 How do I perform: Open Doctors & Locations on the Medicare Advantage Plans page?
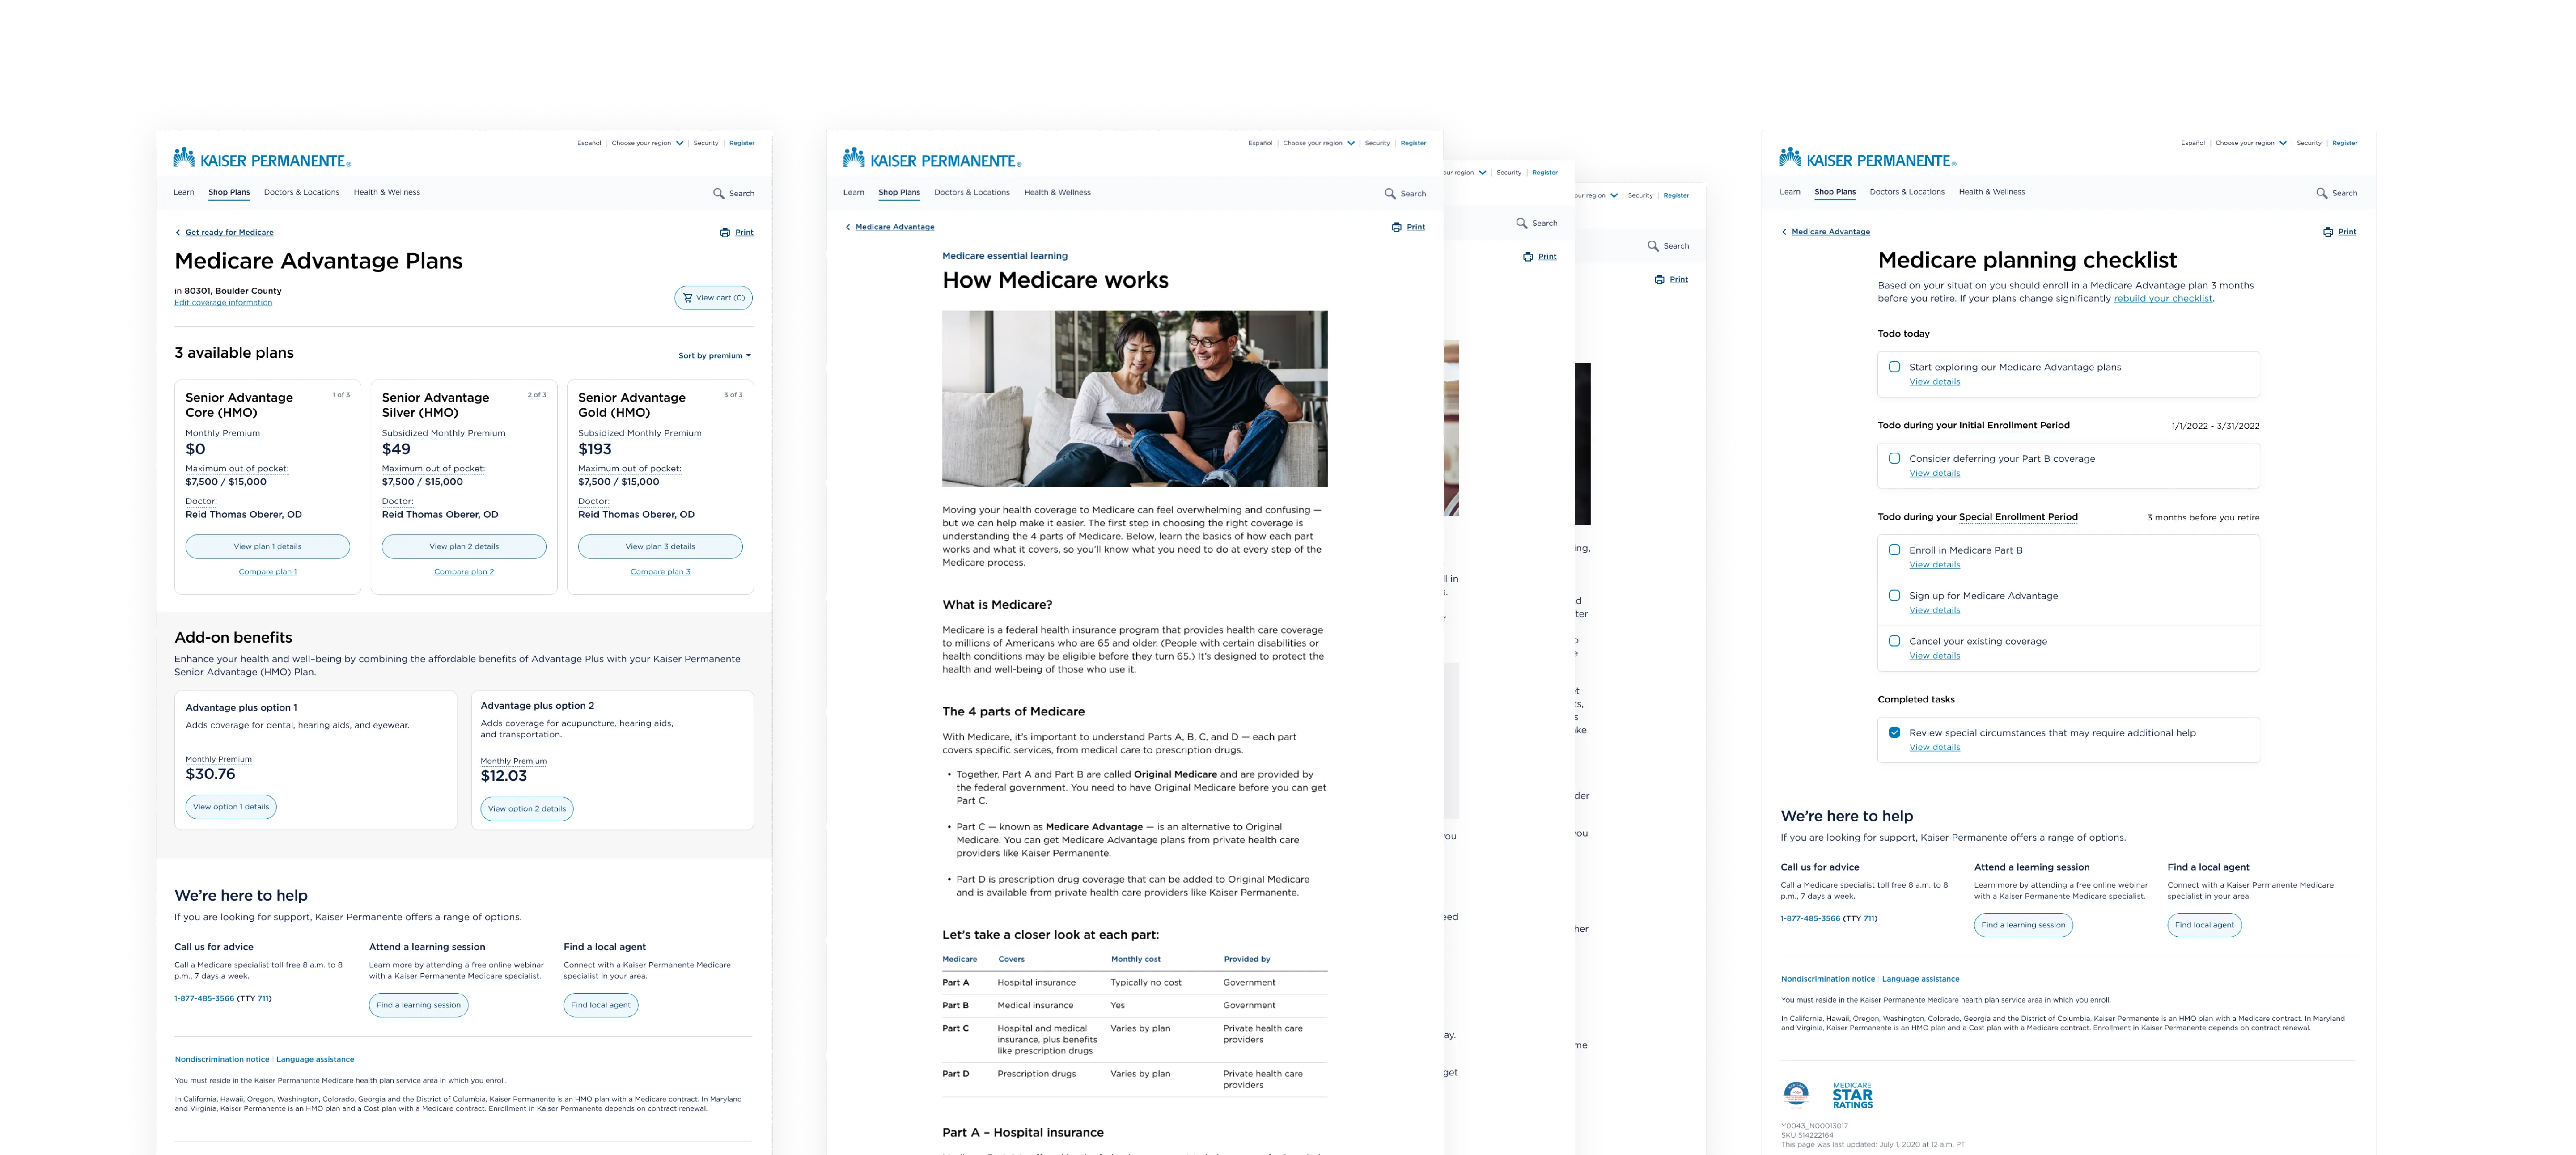301,192
